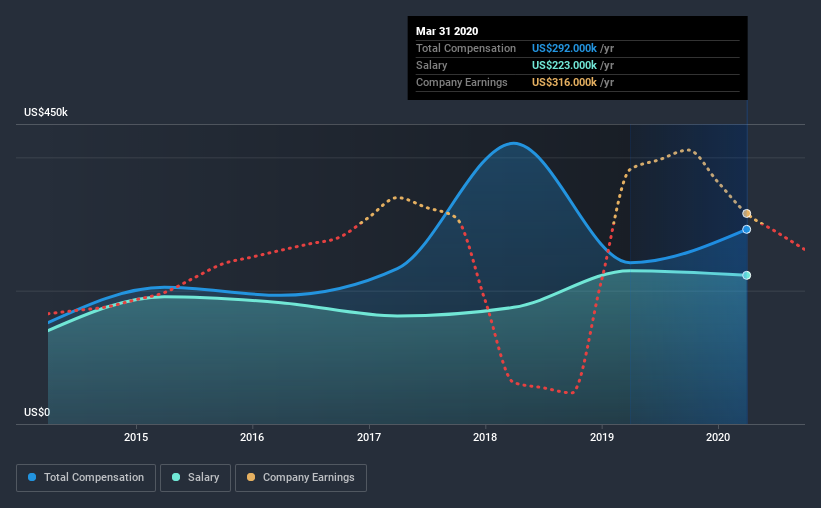The width and height of the screenshot is (821, 508).
Task: Toggle the Salary legend button
Action: 195,478
